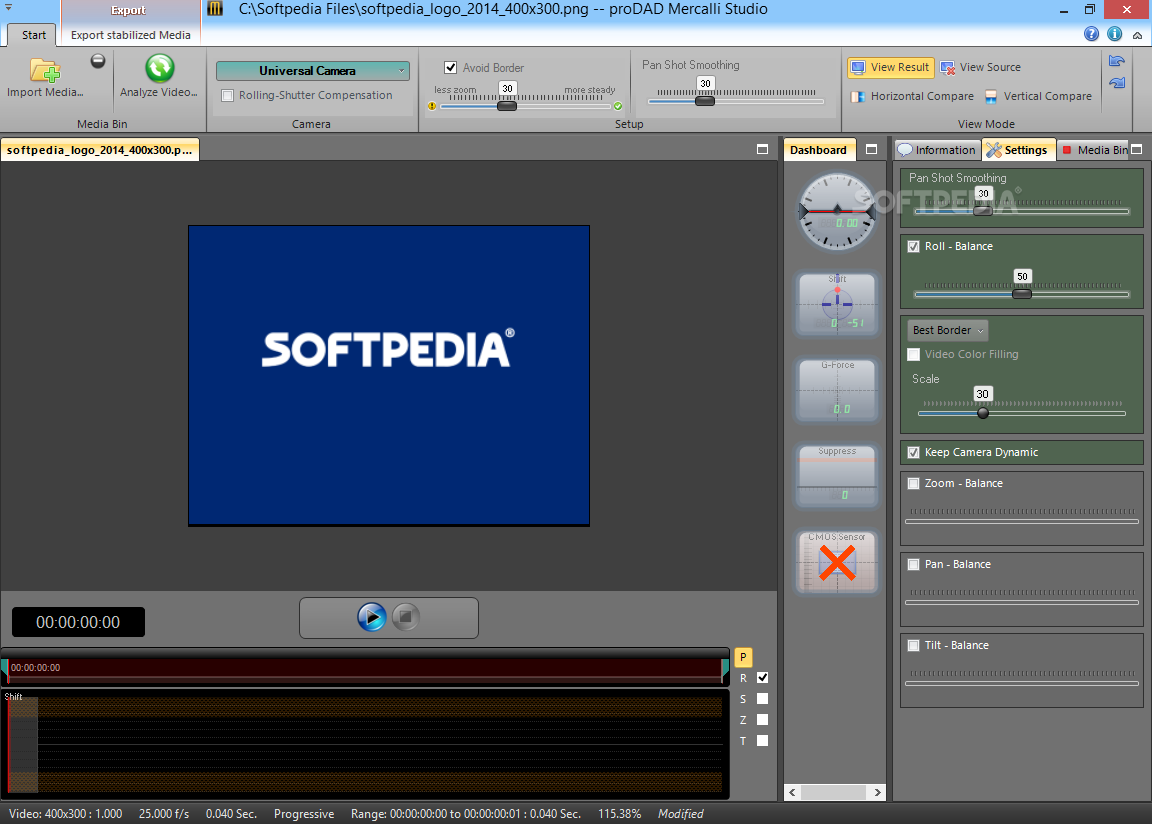Image resolution: width=1152 pixels, height=824 pixels.
Task: Click the red timeline range bar
Action: click(x=365, y=668)
